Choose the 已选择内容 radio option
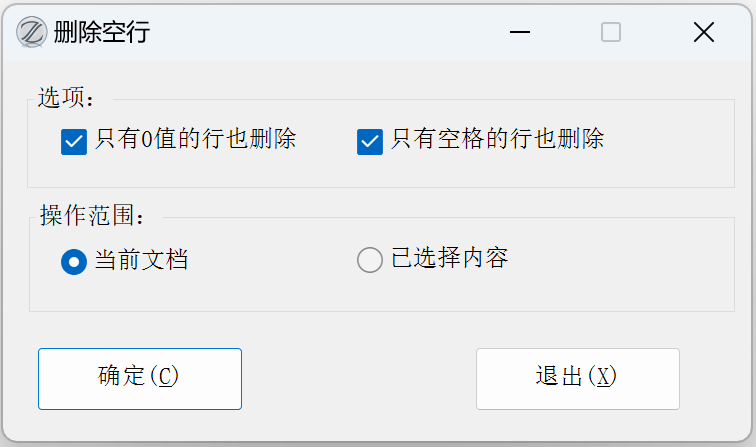The image size is (756, 447). pos(370,261)
